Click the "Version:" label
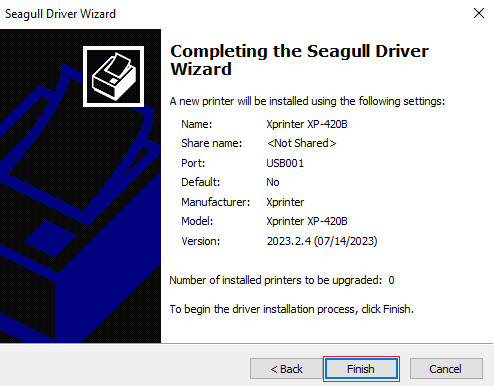494x386 pixels. click(x=201, y=241)
